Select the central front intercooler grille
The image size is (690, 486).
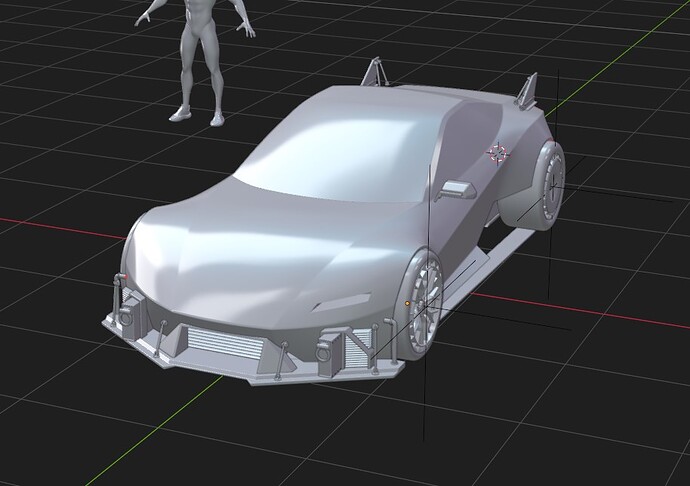coord(224,342)
